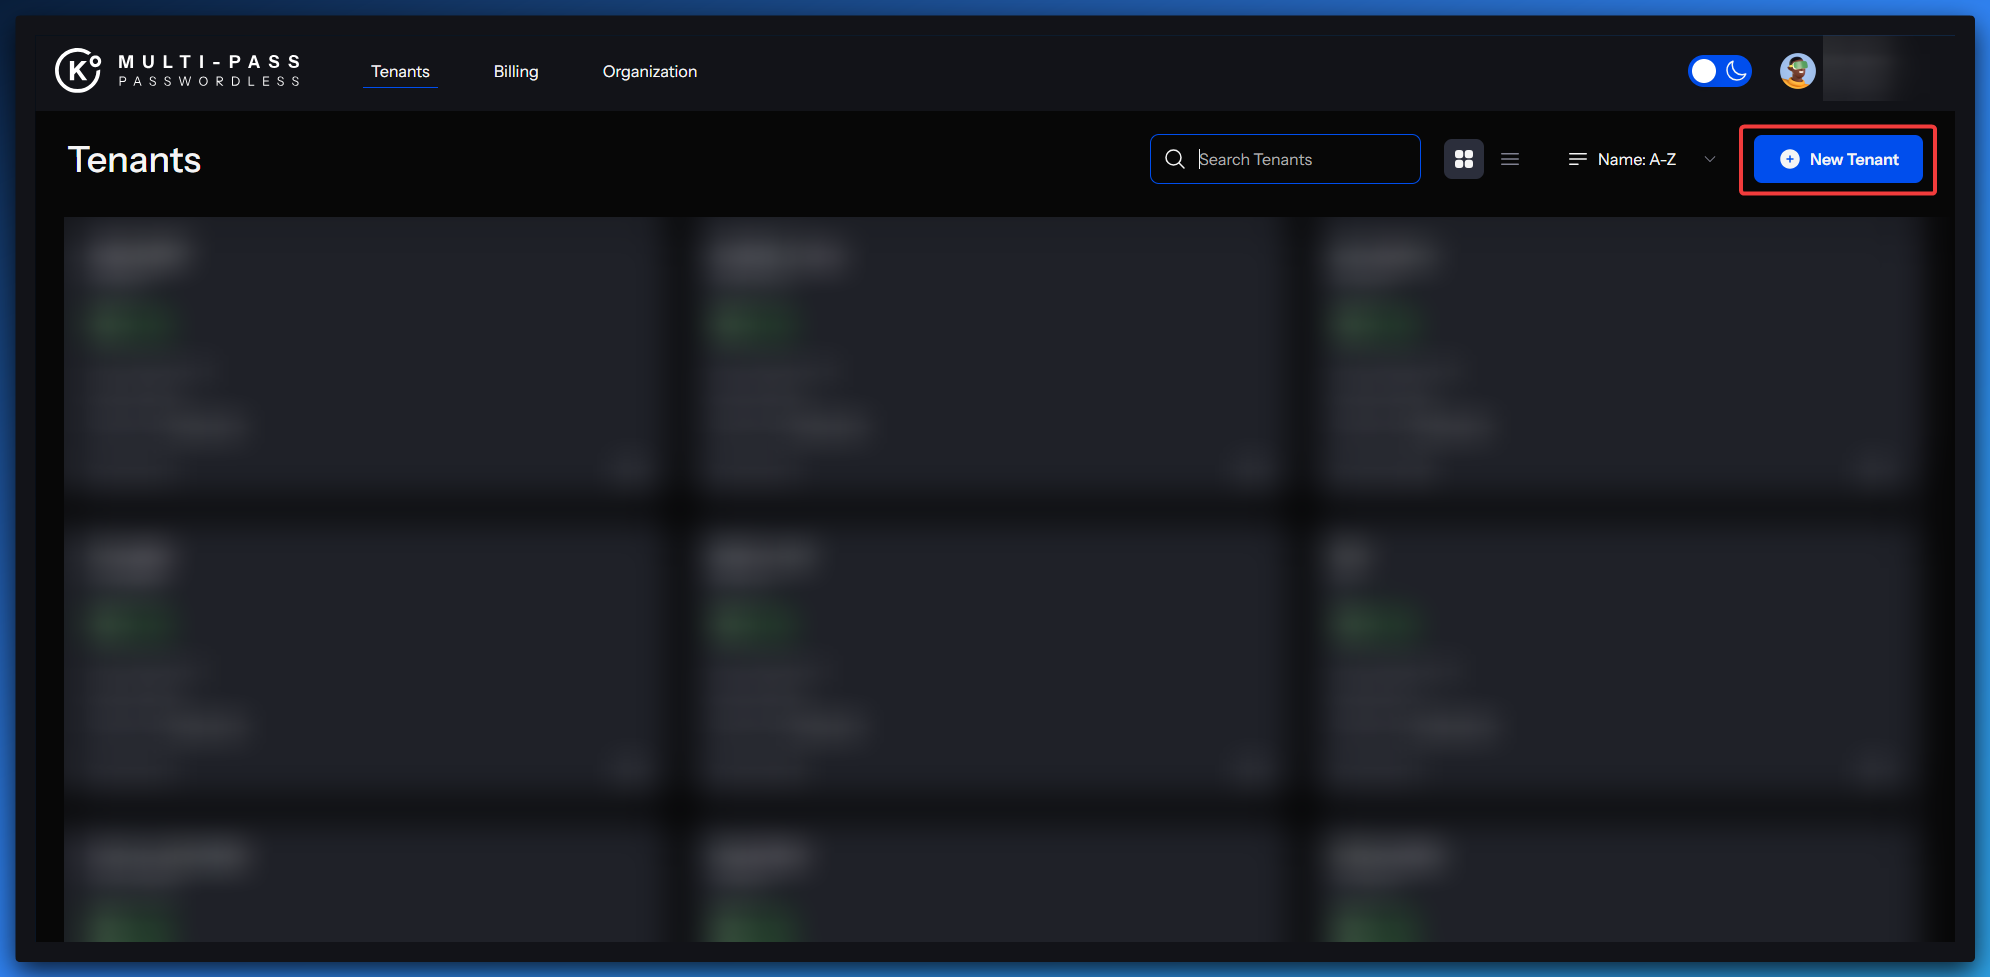Open the Billing tab

click(x=516, y=72)
